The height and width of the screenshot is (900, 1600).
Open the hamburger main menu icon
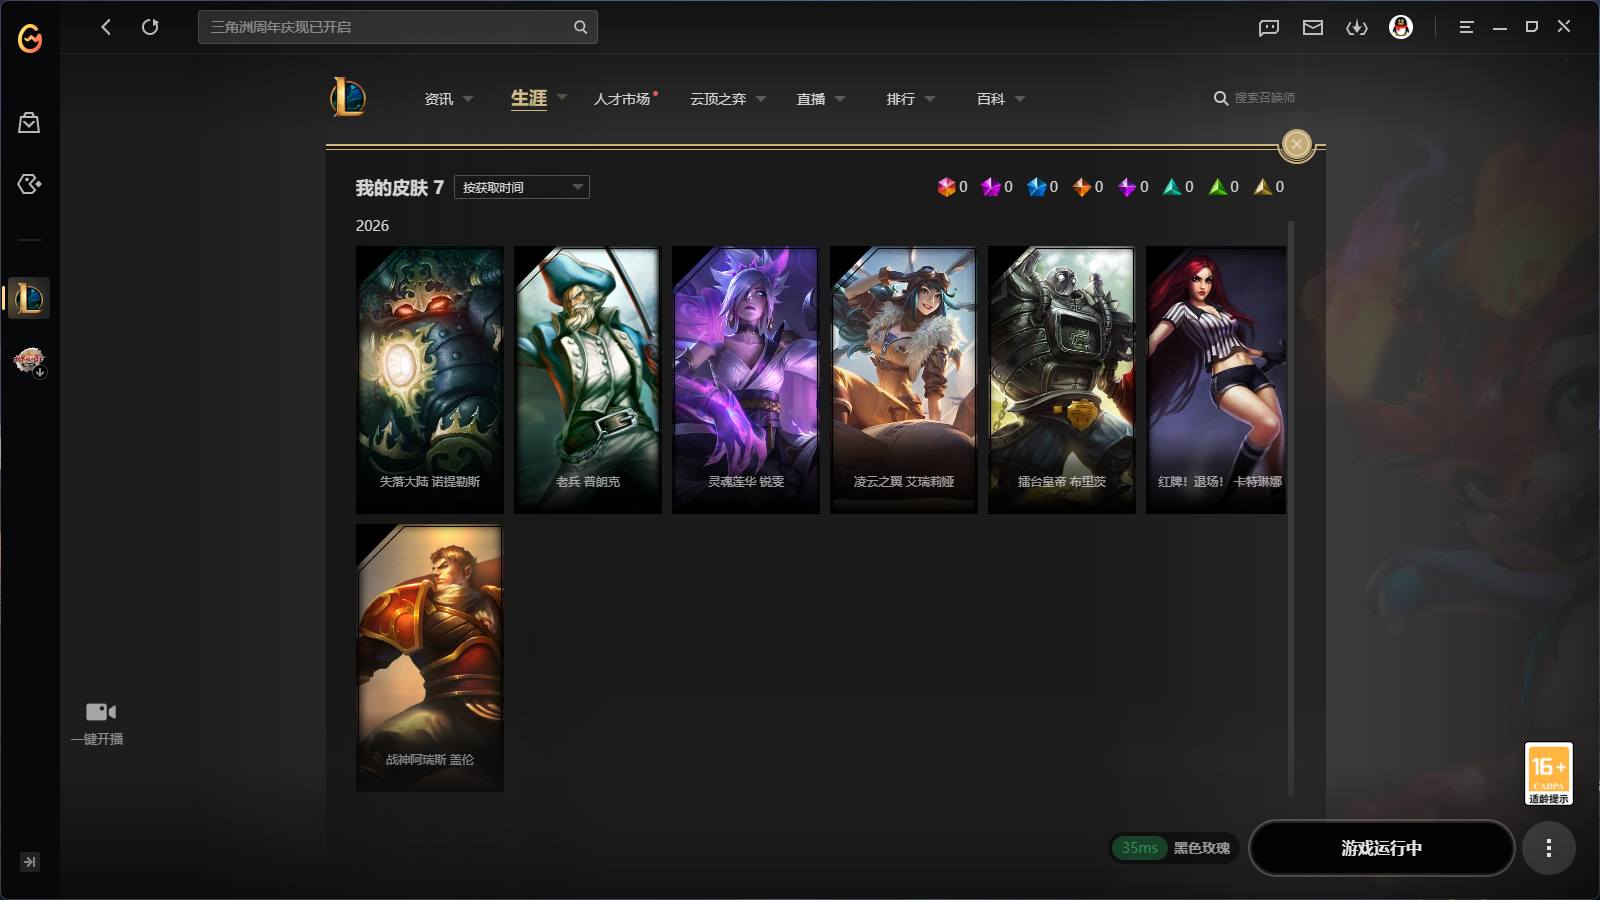coord(1466,28)
